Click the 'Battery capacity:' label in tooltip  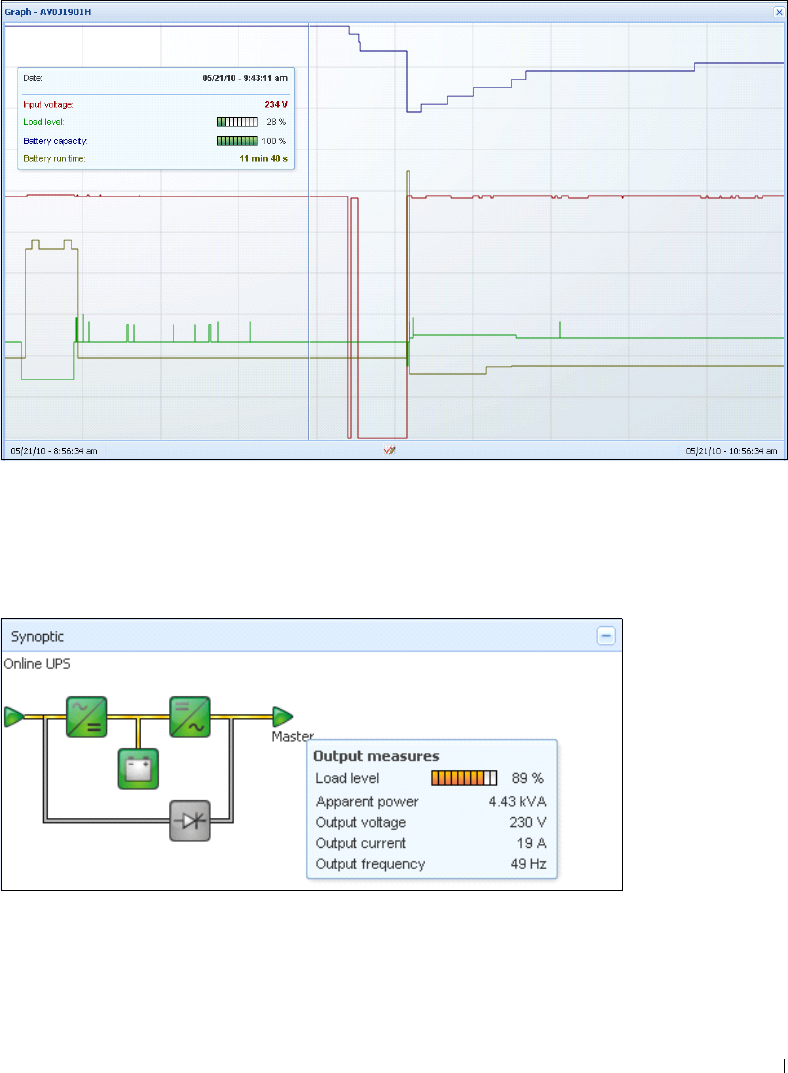(55, 141)
